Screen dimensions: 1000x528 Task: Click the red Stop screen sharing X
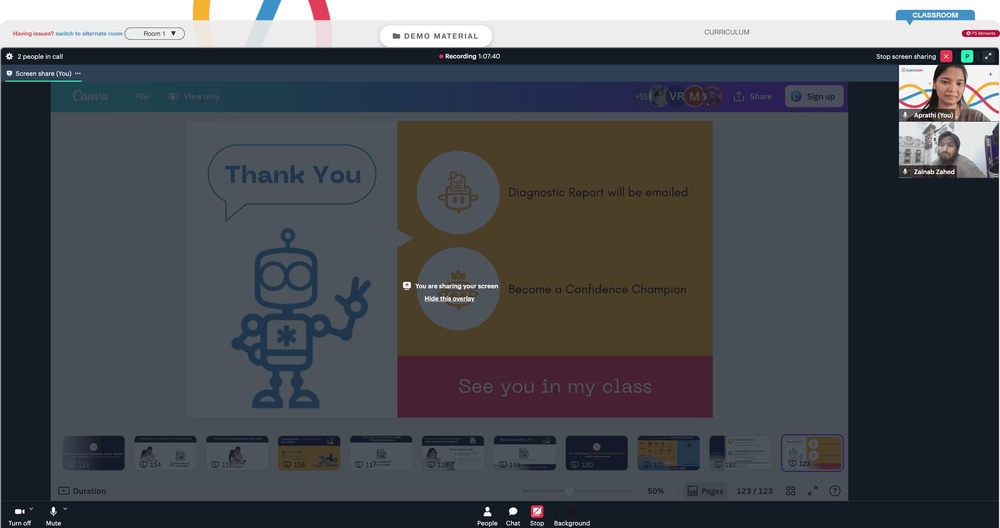coord(946,56)
